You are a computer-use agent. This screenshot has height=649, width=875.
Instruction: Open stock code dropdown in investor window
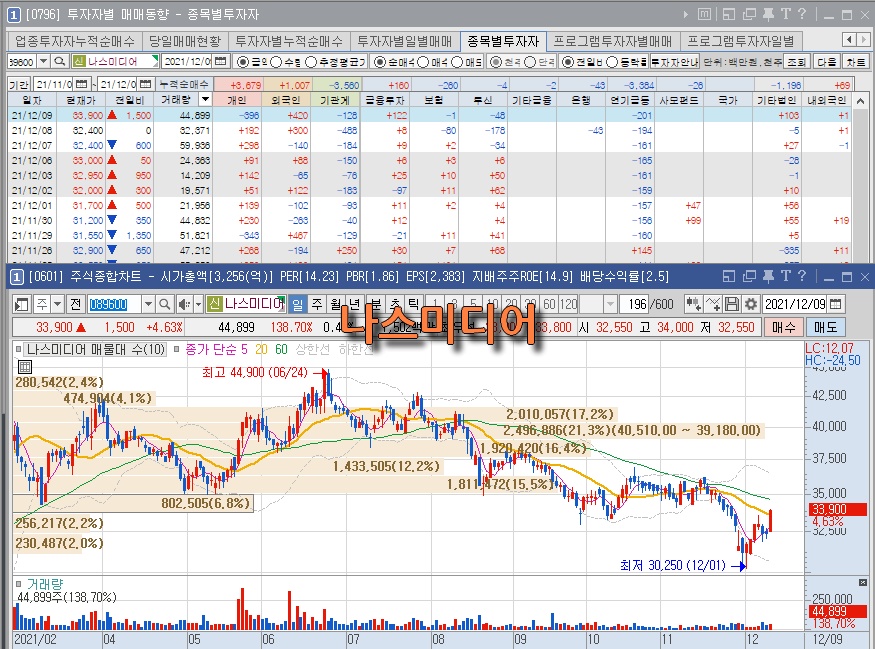(44, 61)
